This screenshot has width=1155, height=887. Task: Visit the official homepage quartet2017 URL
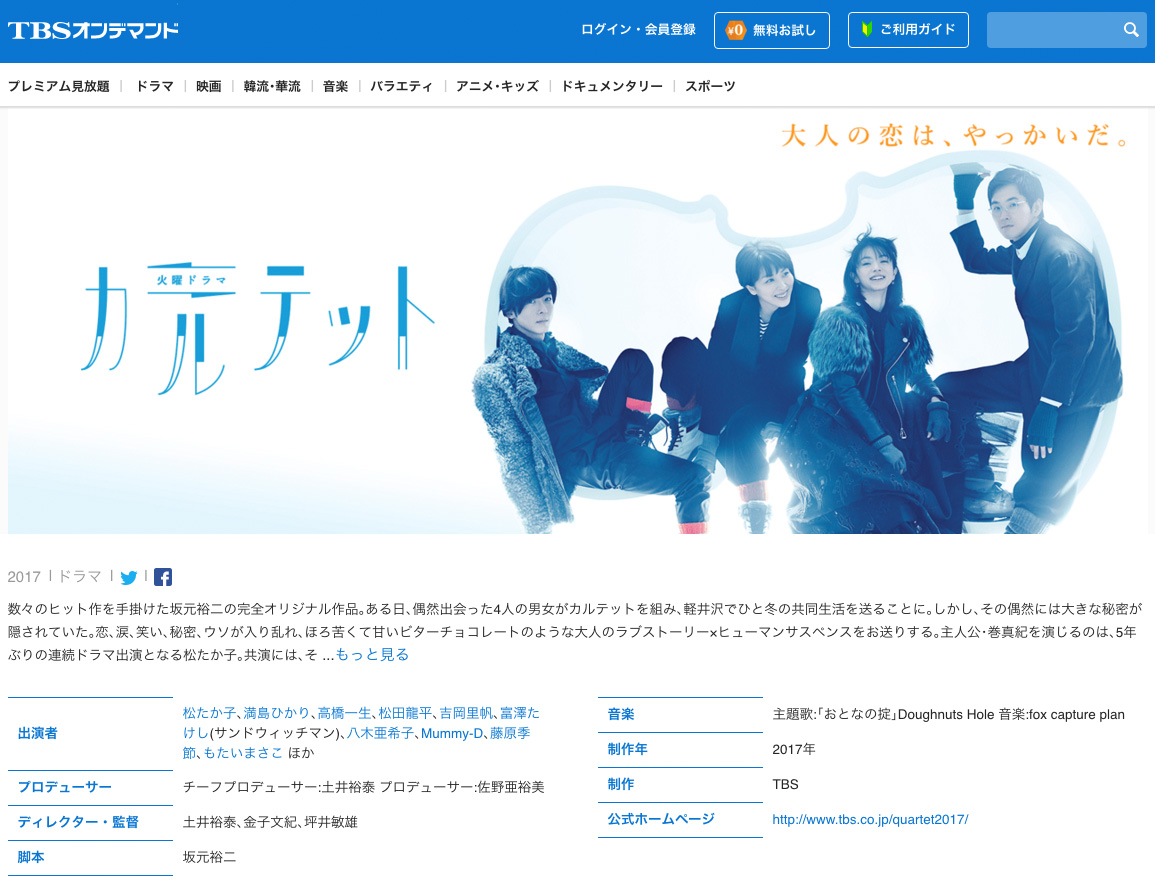pyautogui.click(x=870, y=819)
